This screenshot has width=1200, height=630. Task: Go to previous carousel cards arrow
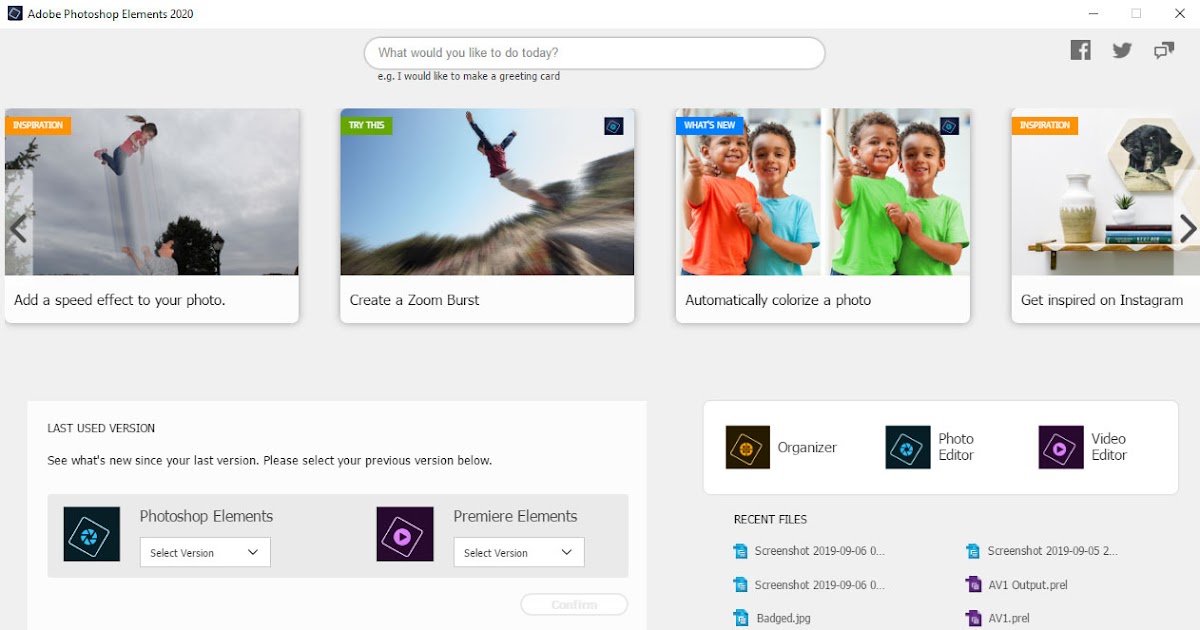pyautogui.click(x=18, y=229)
